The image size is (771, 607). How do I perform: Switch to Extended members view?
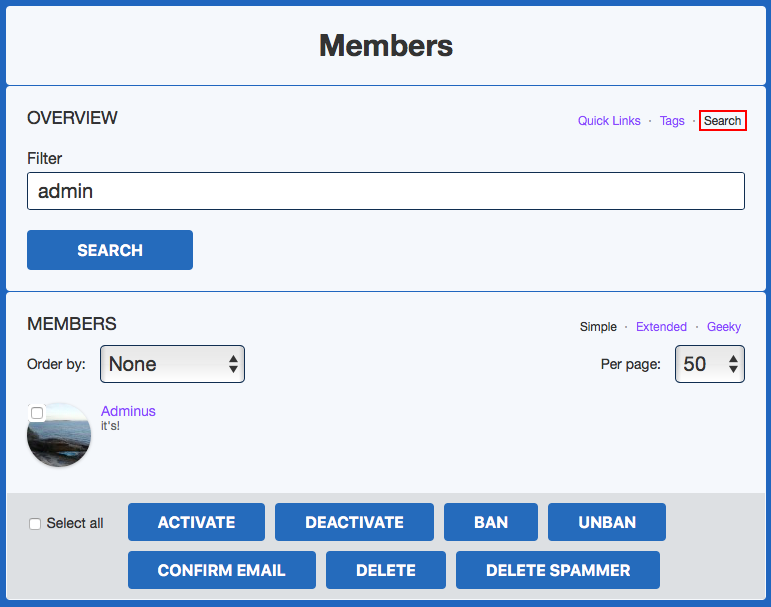(x=661, y=327)
